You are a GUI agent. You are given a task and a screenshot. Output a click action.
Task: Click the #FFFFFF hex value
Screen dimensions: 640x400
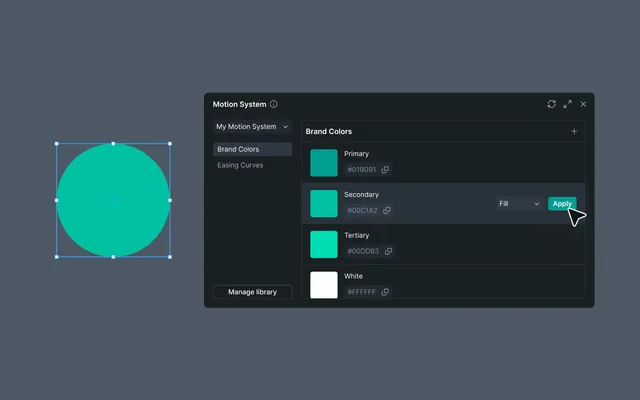[x=361, y=292]
